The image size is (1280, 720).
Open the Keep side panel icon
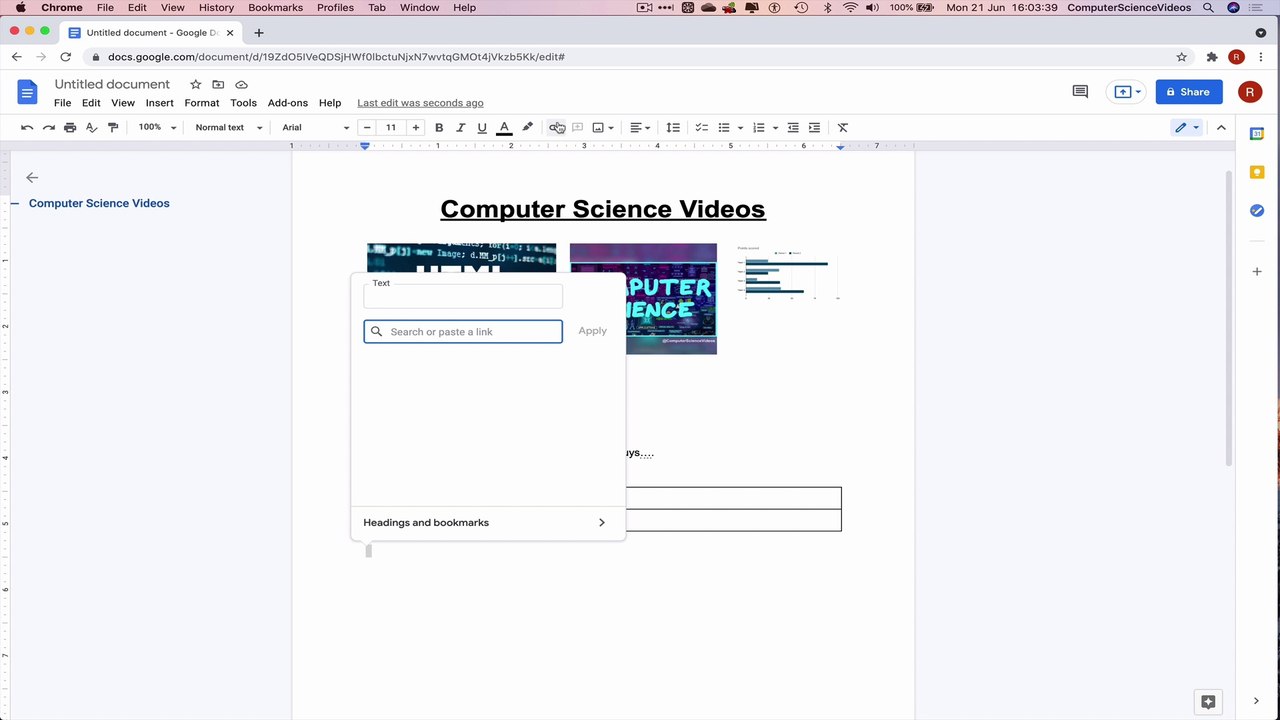pos(1257,172)
